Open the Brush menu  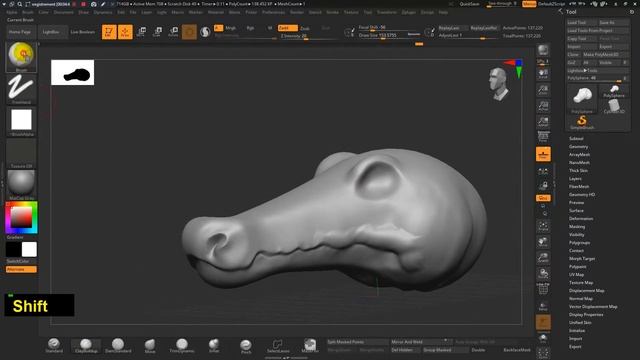pyautogui.click(x=28, y=12)
